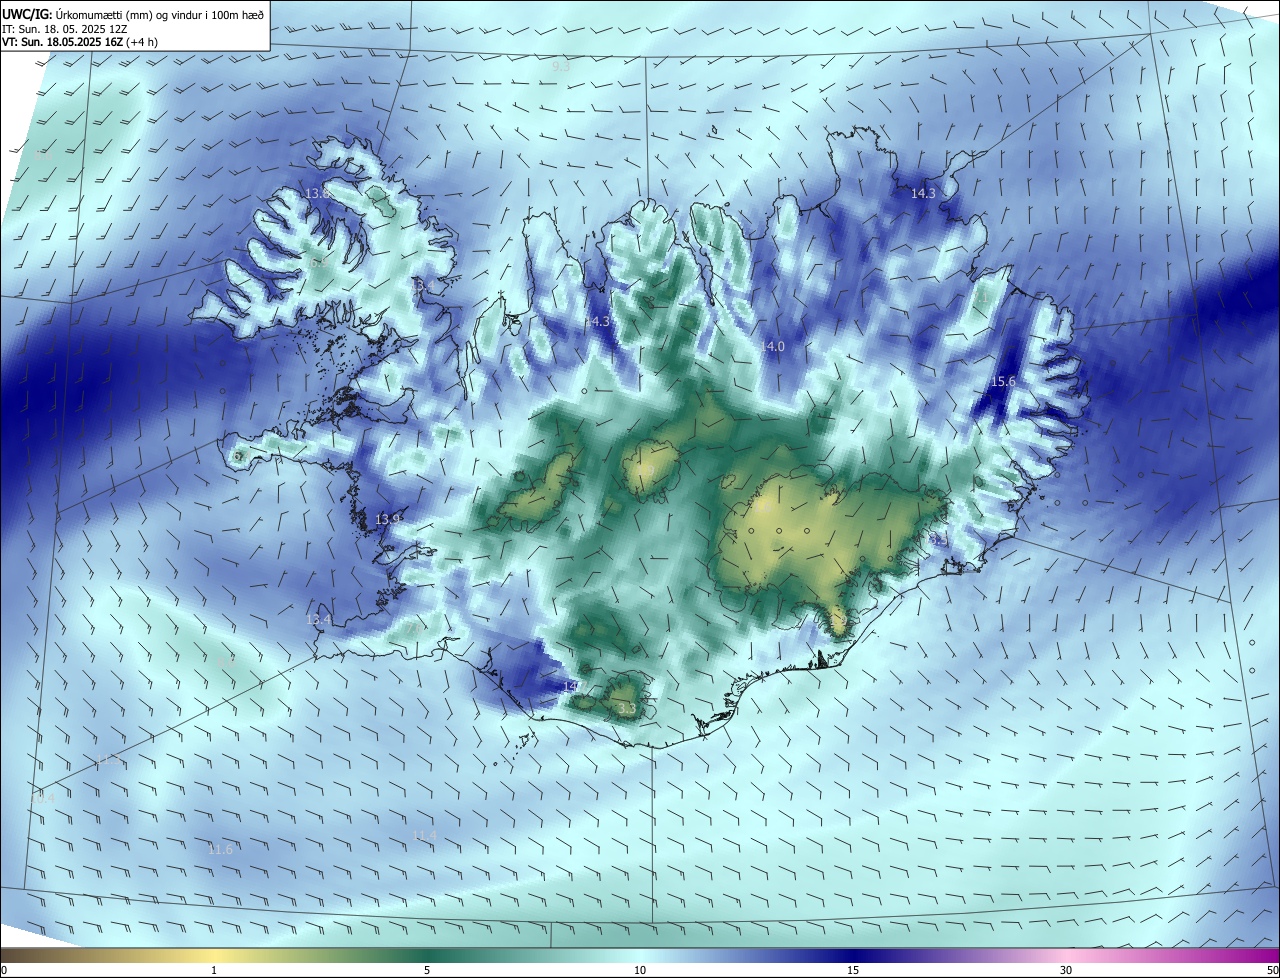Click the 'IT: Sun. 18. 05. 2025 12Z' line
The image size is (1280, 978).
point(64,29)
